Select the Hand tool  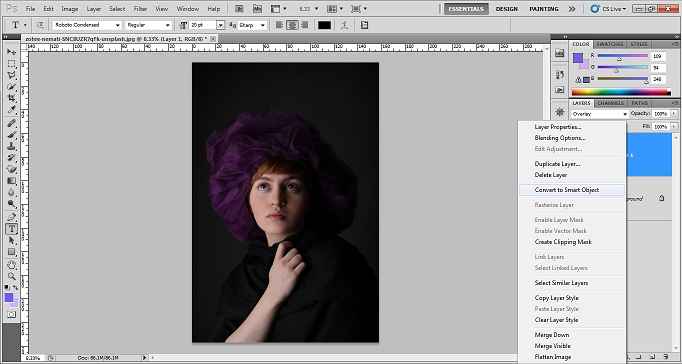[11, 265]
